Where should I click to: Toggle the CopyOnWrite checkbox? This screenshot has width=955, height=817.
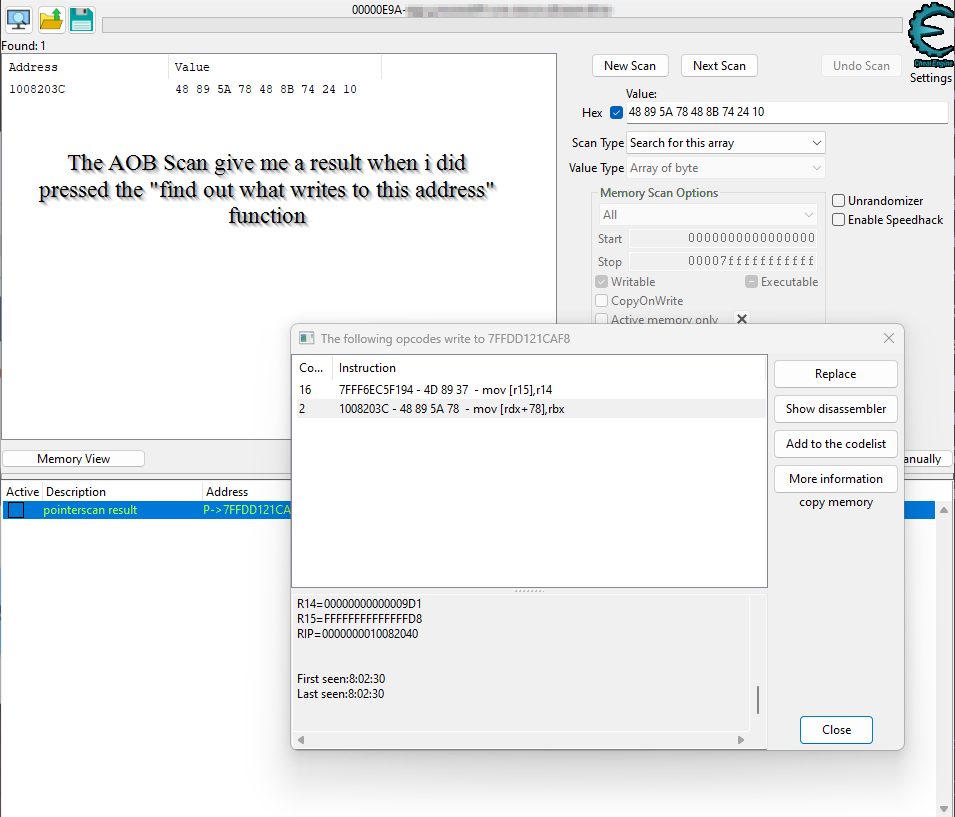click(602, 301)
